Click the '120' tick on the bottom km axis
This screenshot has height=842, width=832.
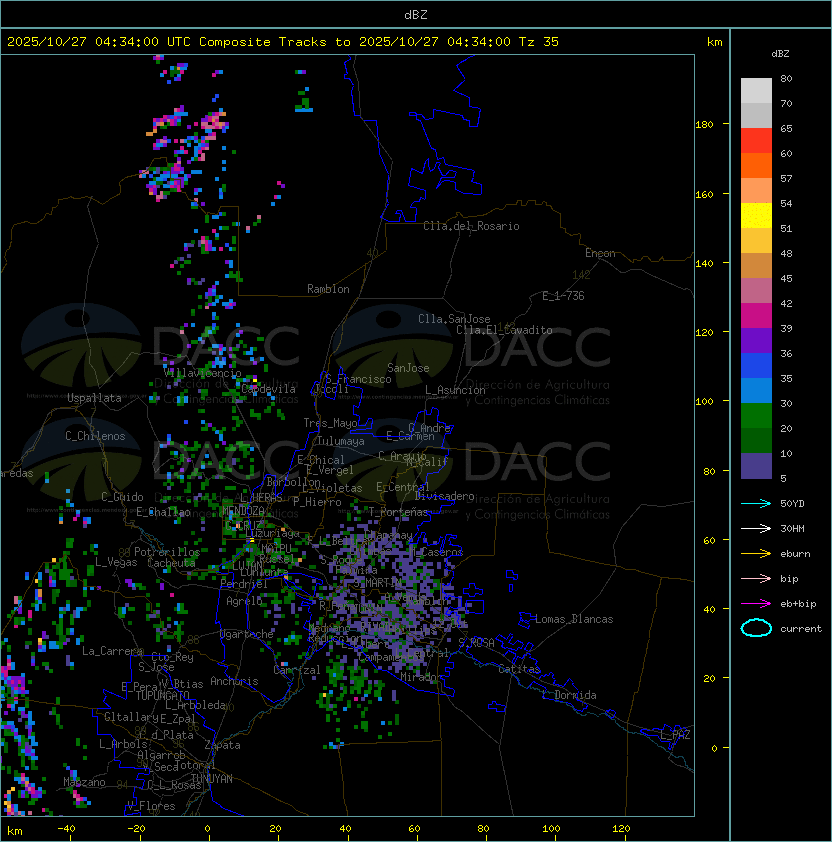(x=621, y=829)
